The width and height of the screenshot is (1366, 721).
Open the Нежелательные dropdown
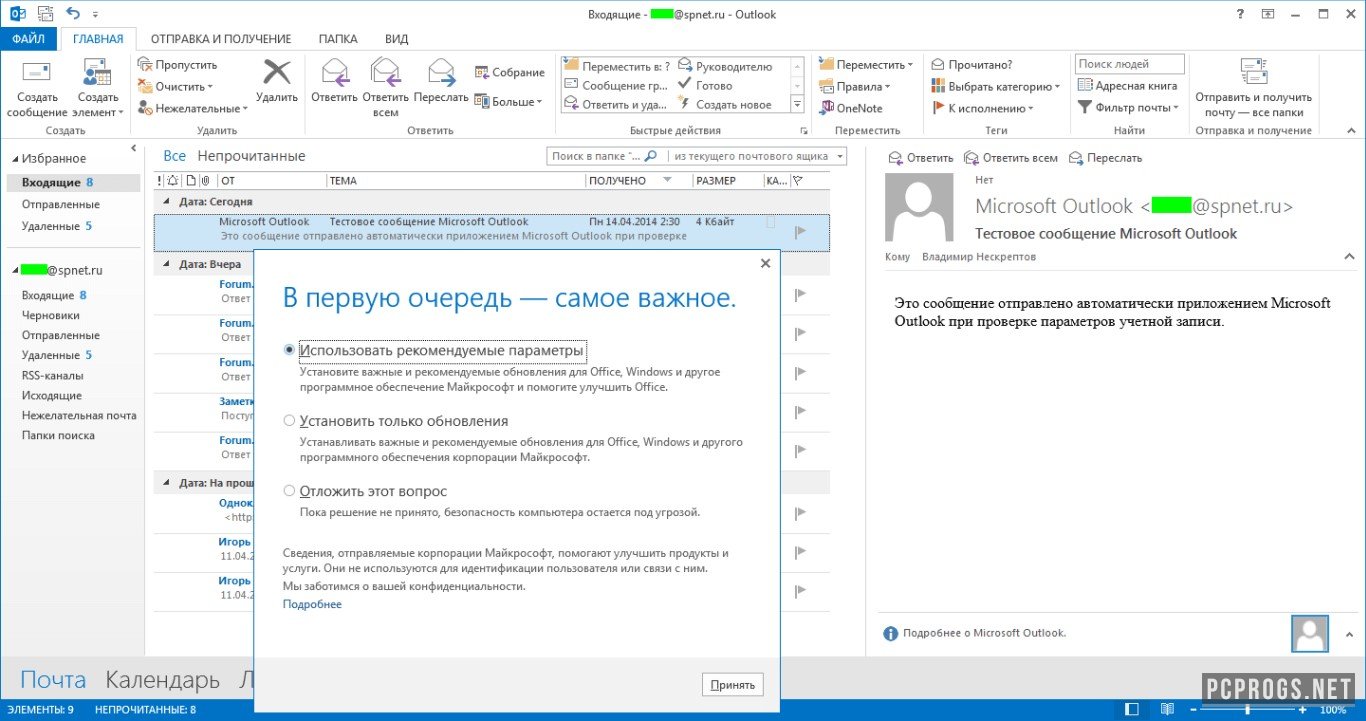pos(193,108)
